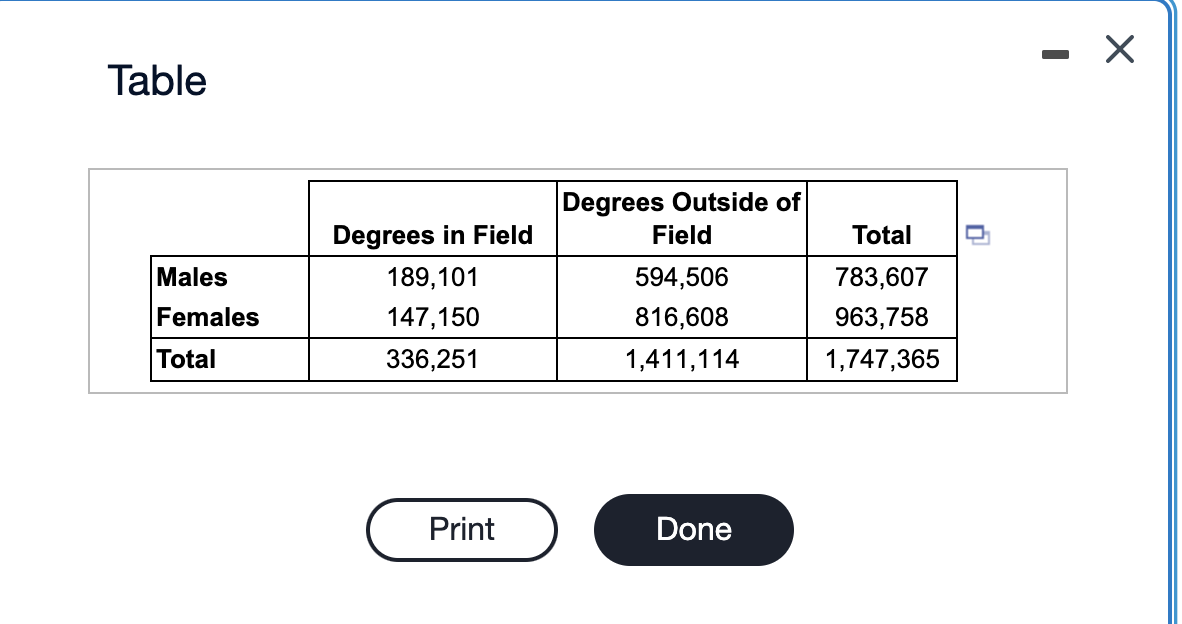Select the value 189,101
1182x624 pixels.
[433, 277]
